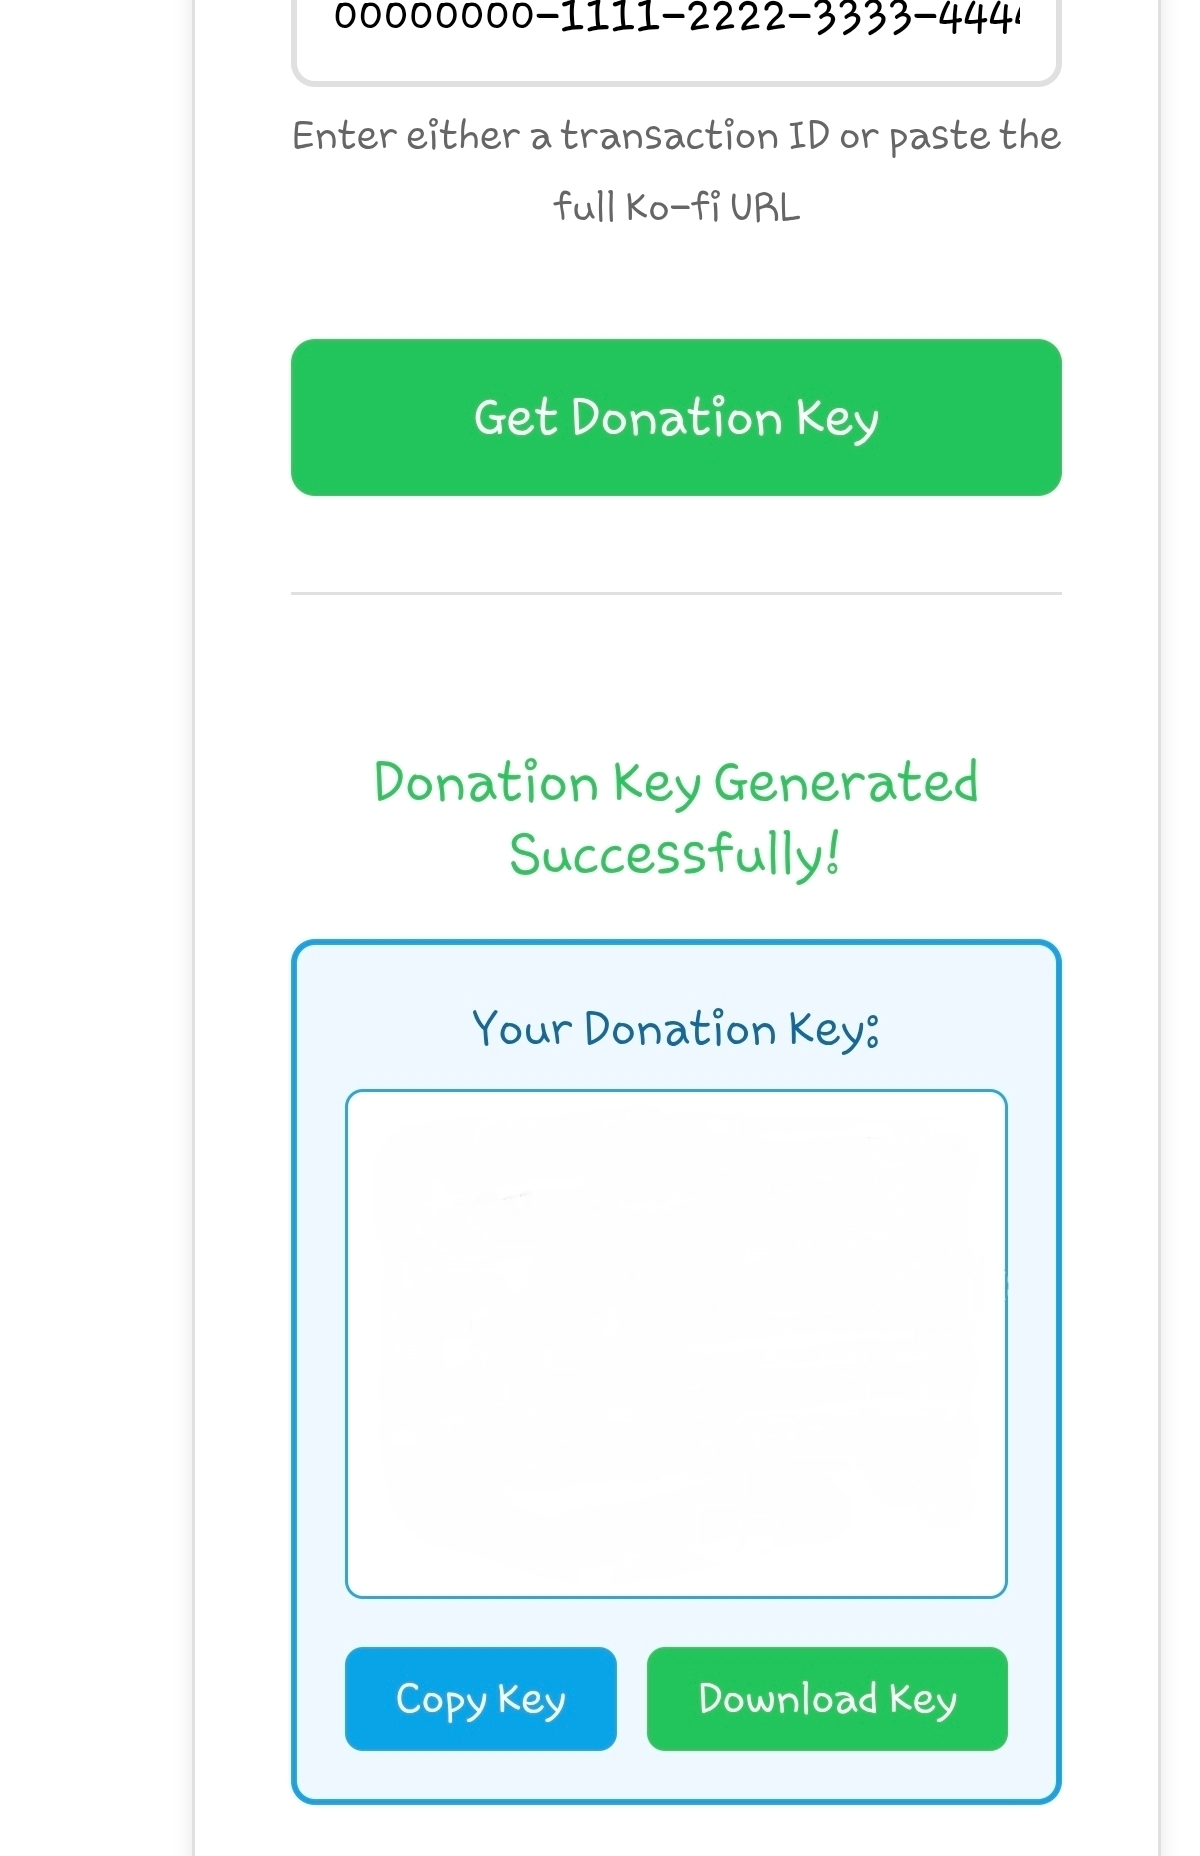Tap the word "URL" in the hint
Image resolution: width=1200 pixels, height=1856 pixels.
pyautogui.click(x=765, y=208)
